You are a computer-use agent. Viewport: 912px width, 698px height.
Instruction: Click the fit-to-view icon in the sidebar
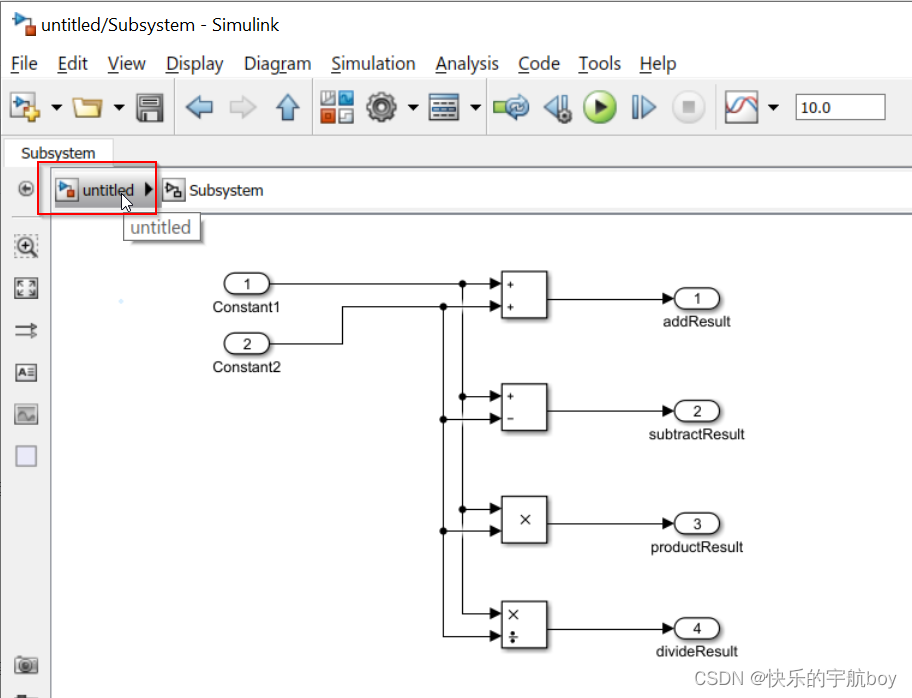[x=24, y=288]
